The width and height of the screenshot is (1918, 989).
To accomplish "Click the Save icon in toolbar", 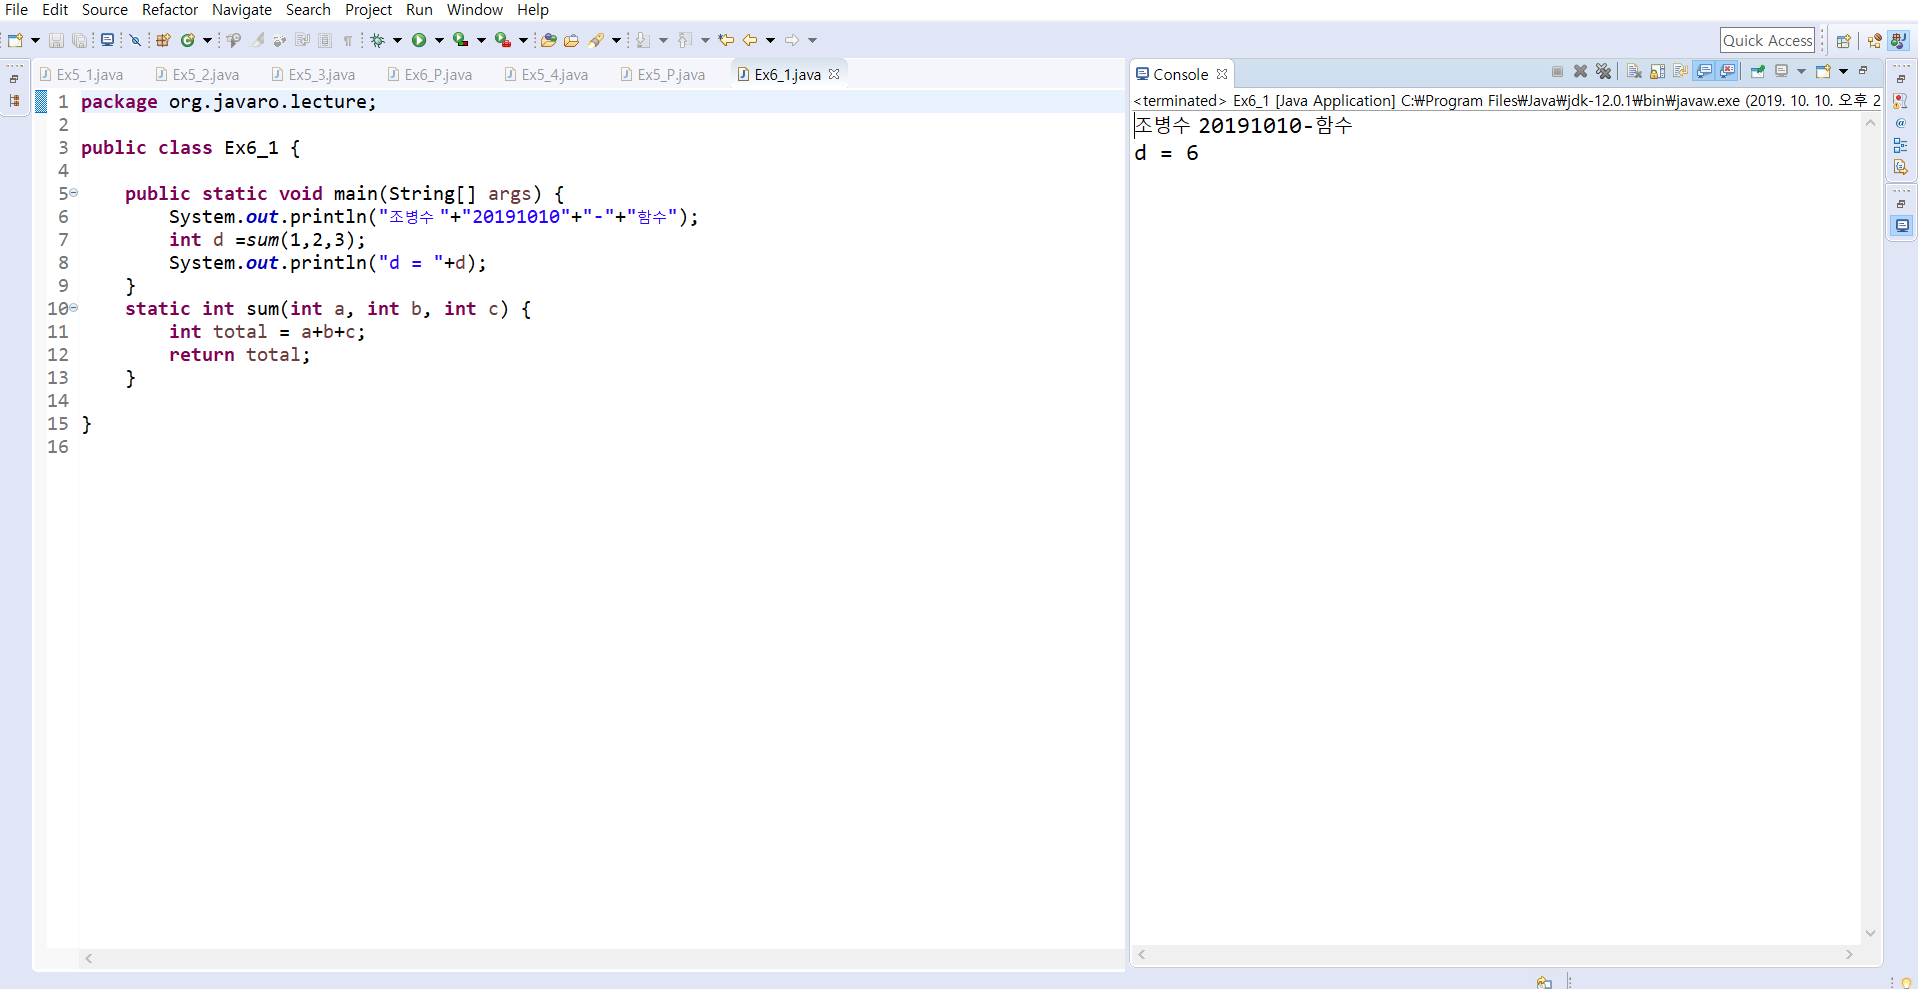I will click(56, 40).
